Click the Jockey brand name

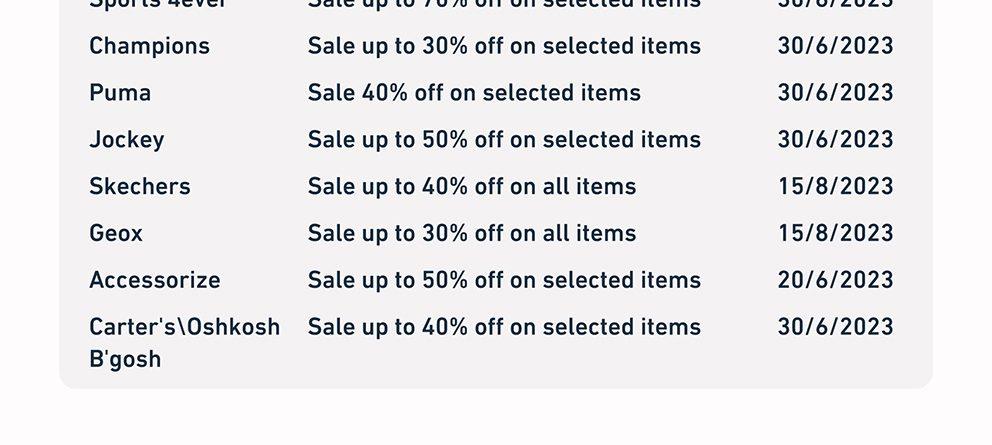click(127, 140)
